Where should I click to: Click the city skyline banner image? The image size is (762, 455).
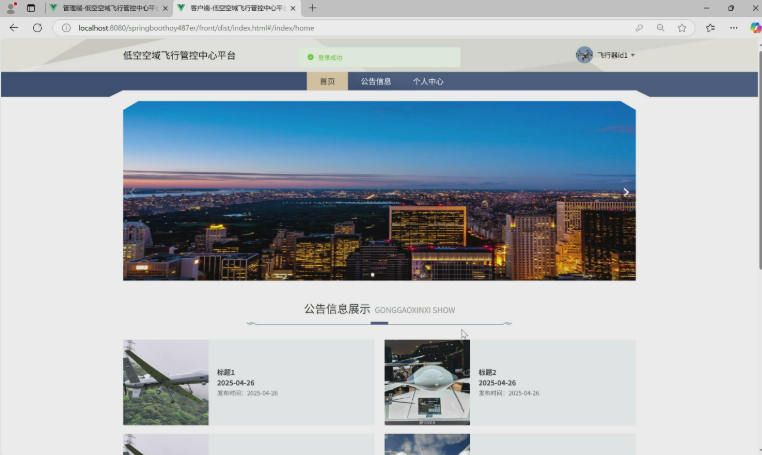[x=379, y=191]
